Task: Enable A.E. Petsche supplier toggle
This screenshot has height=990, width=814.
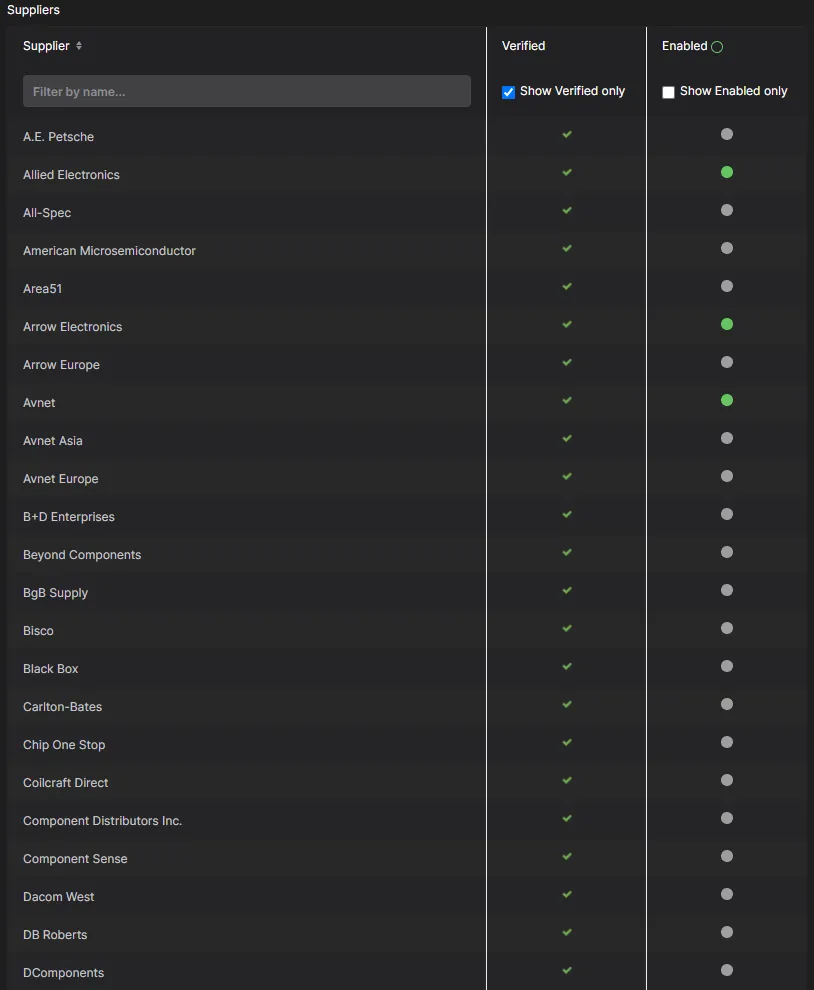Action: [727, 134]
